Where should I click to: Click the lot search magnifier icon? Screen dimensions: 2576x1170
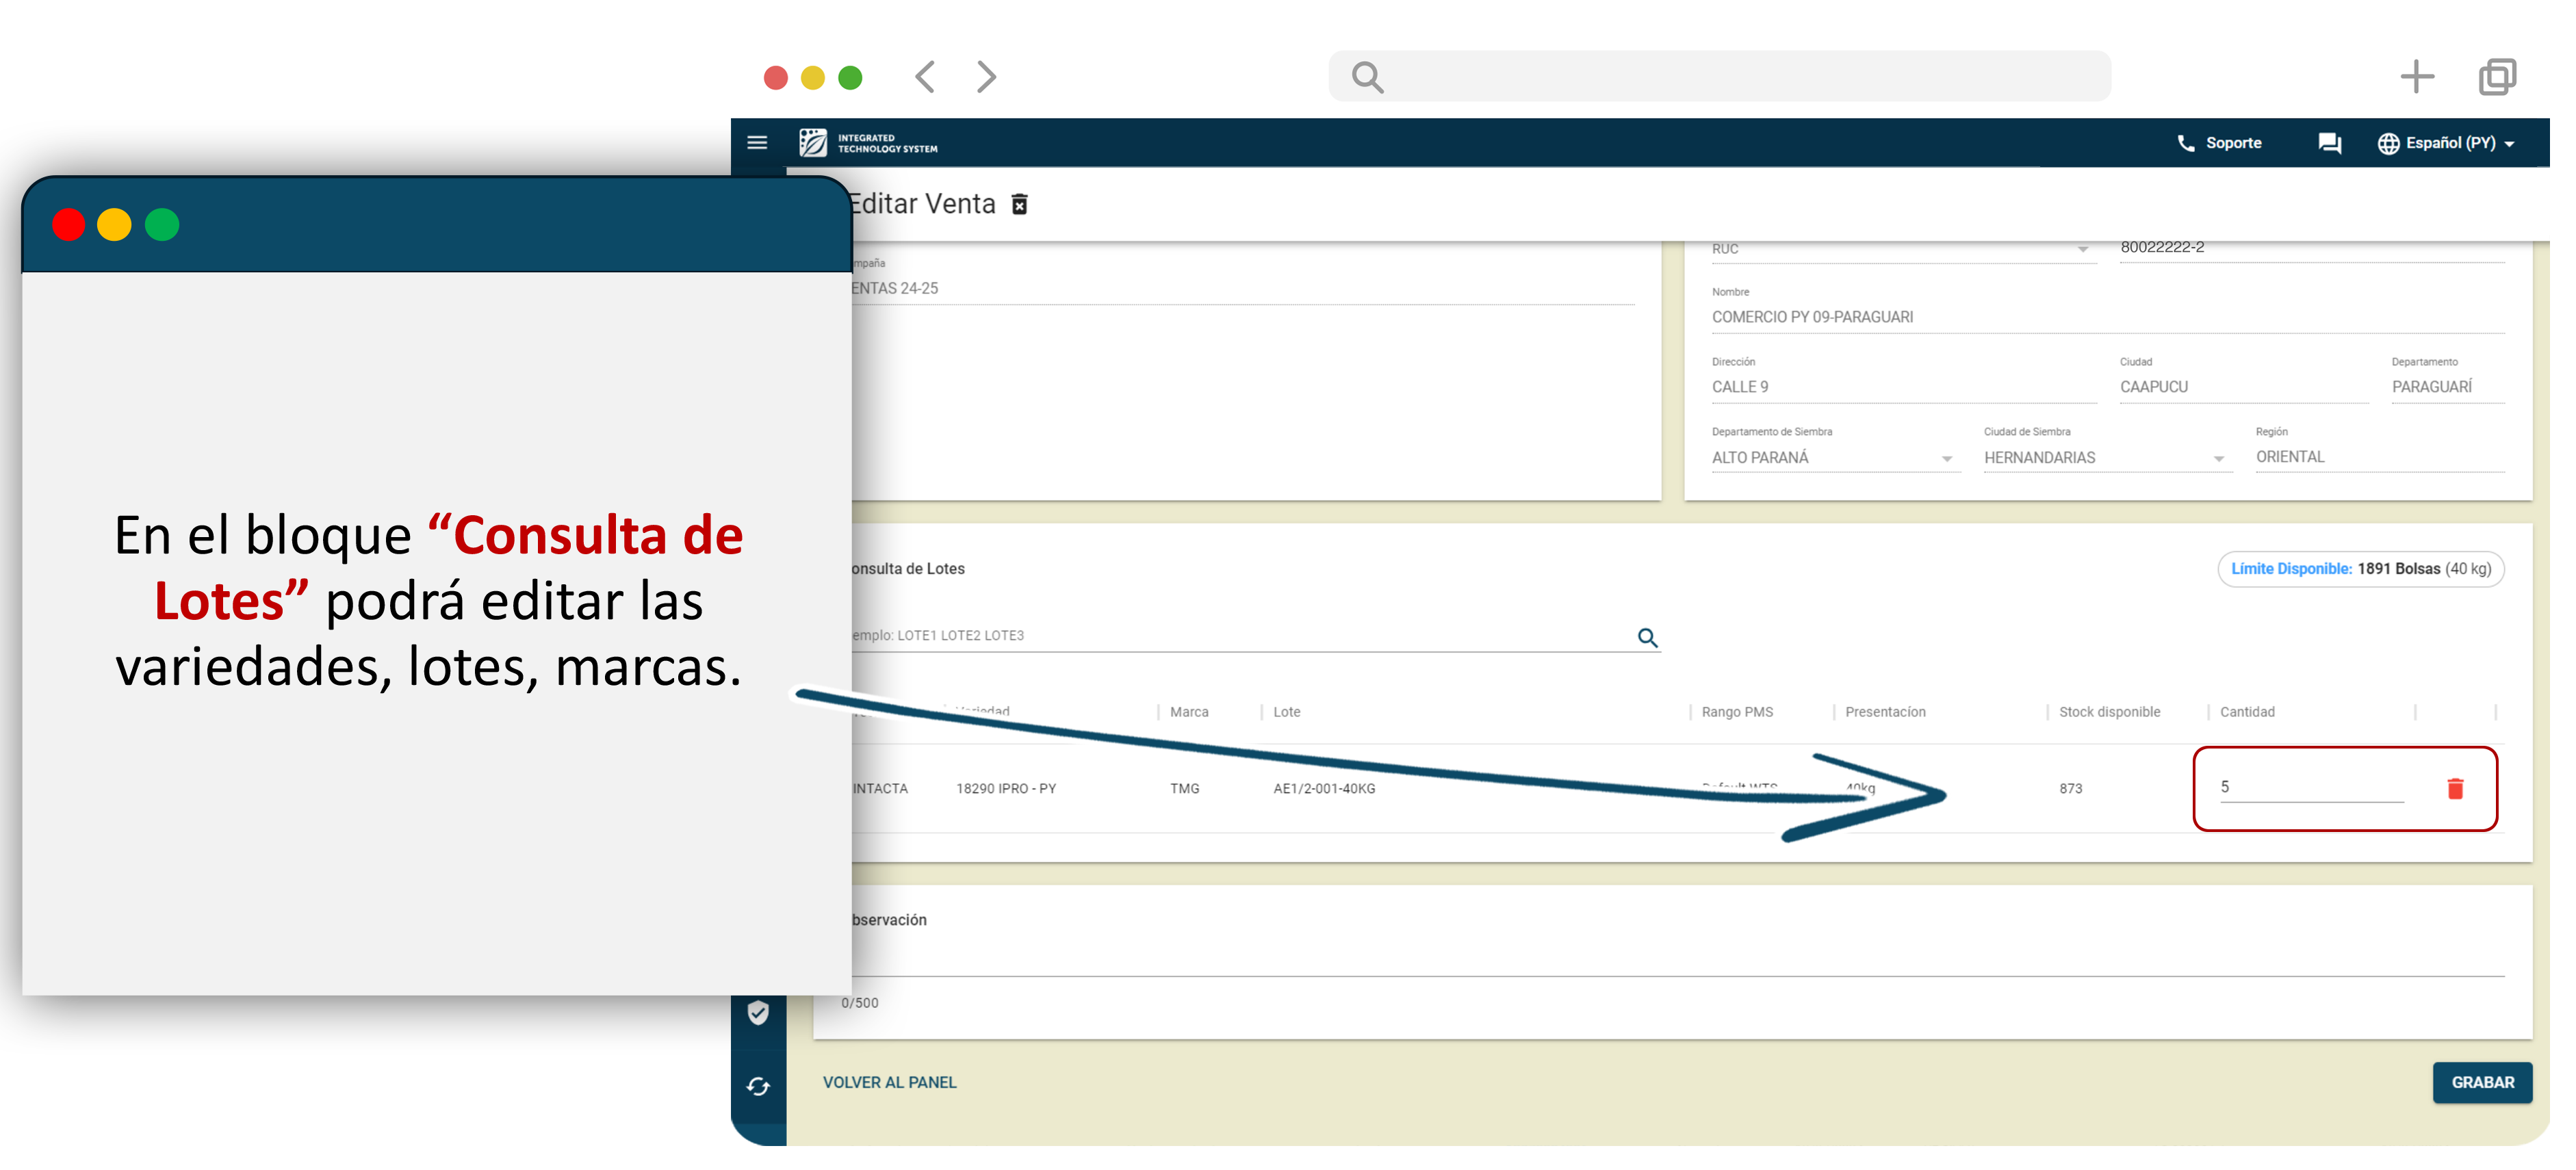(1647, 638)
